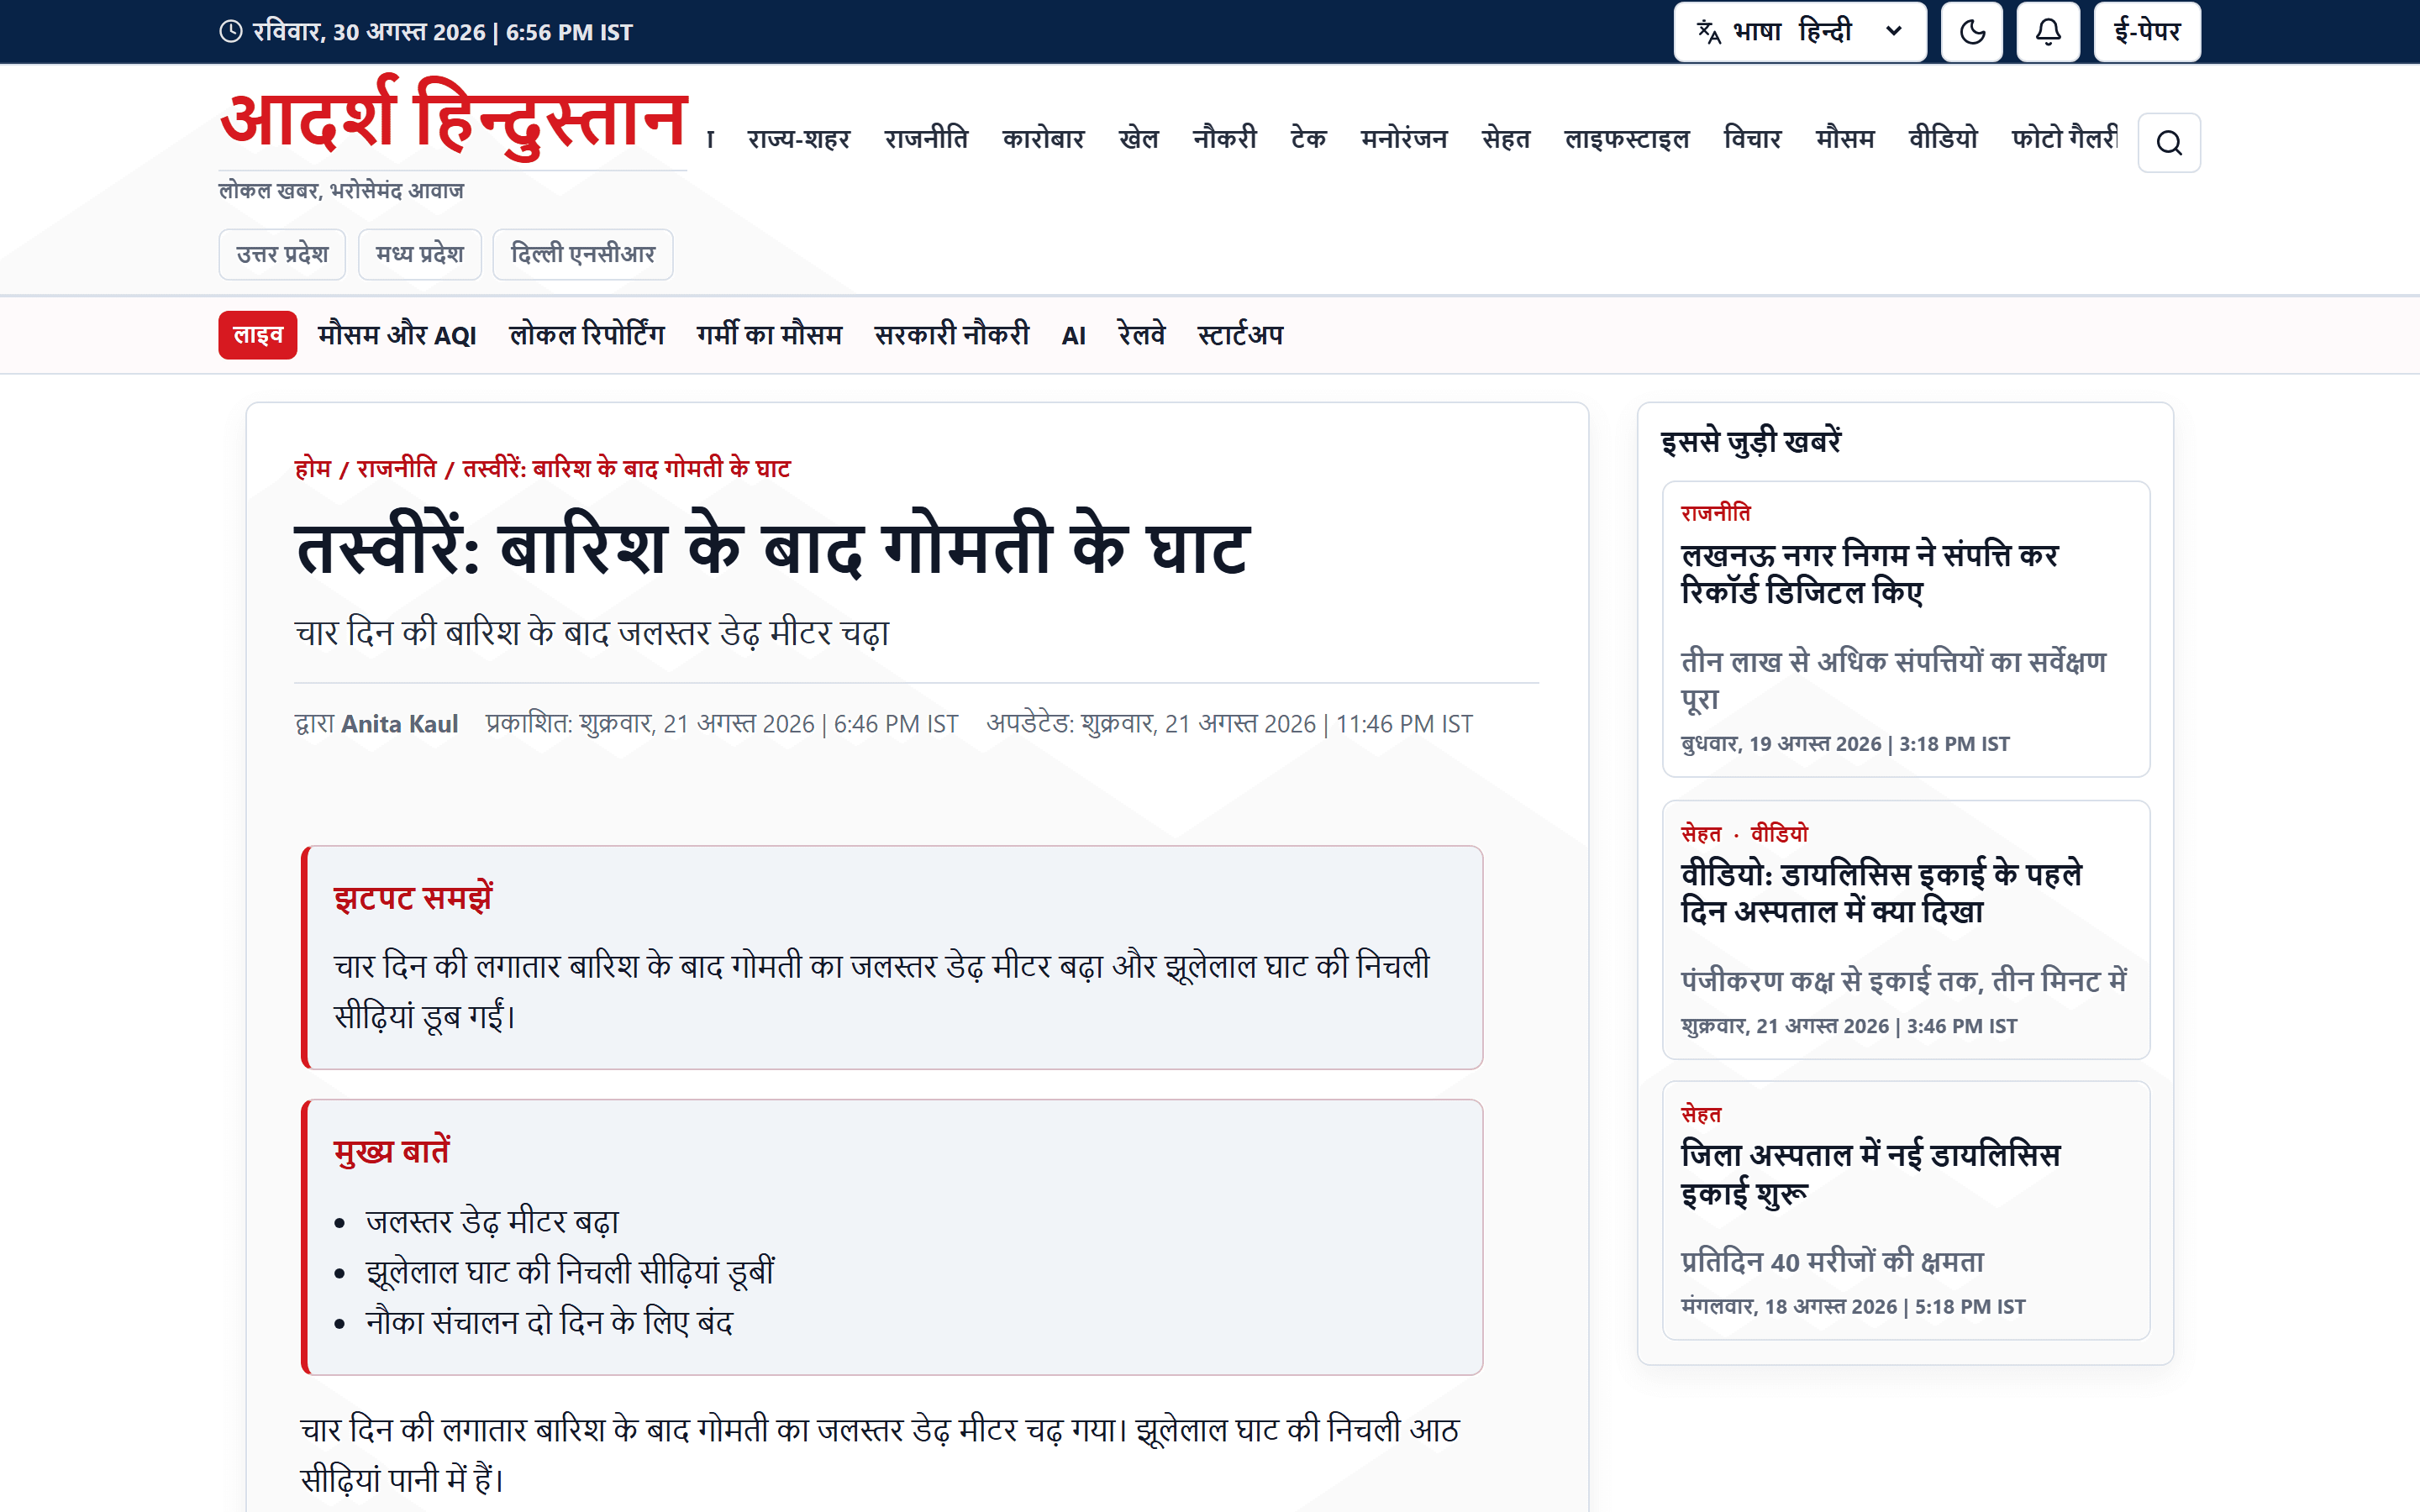The image size is (2420, 1512).
Task: Click the वीडियो tag on dialysis card
Action: point(1779,833)
